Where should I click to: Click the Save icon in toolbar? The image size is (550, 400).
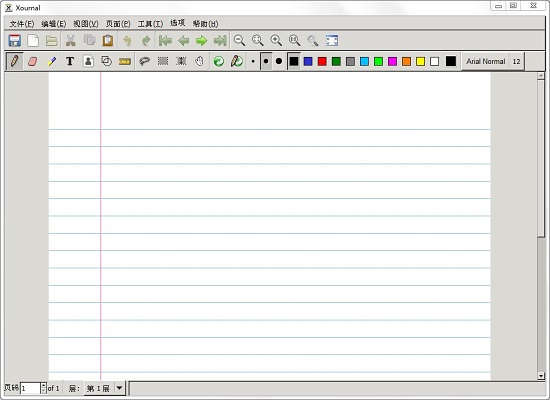[x=14, y=41]
